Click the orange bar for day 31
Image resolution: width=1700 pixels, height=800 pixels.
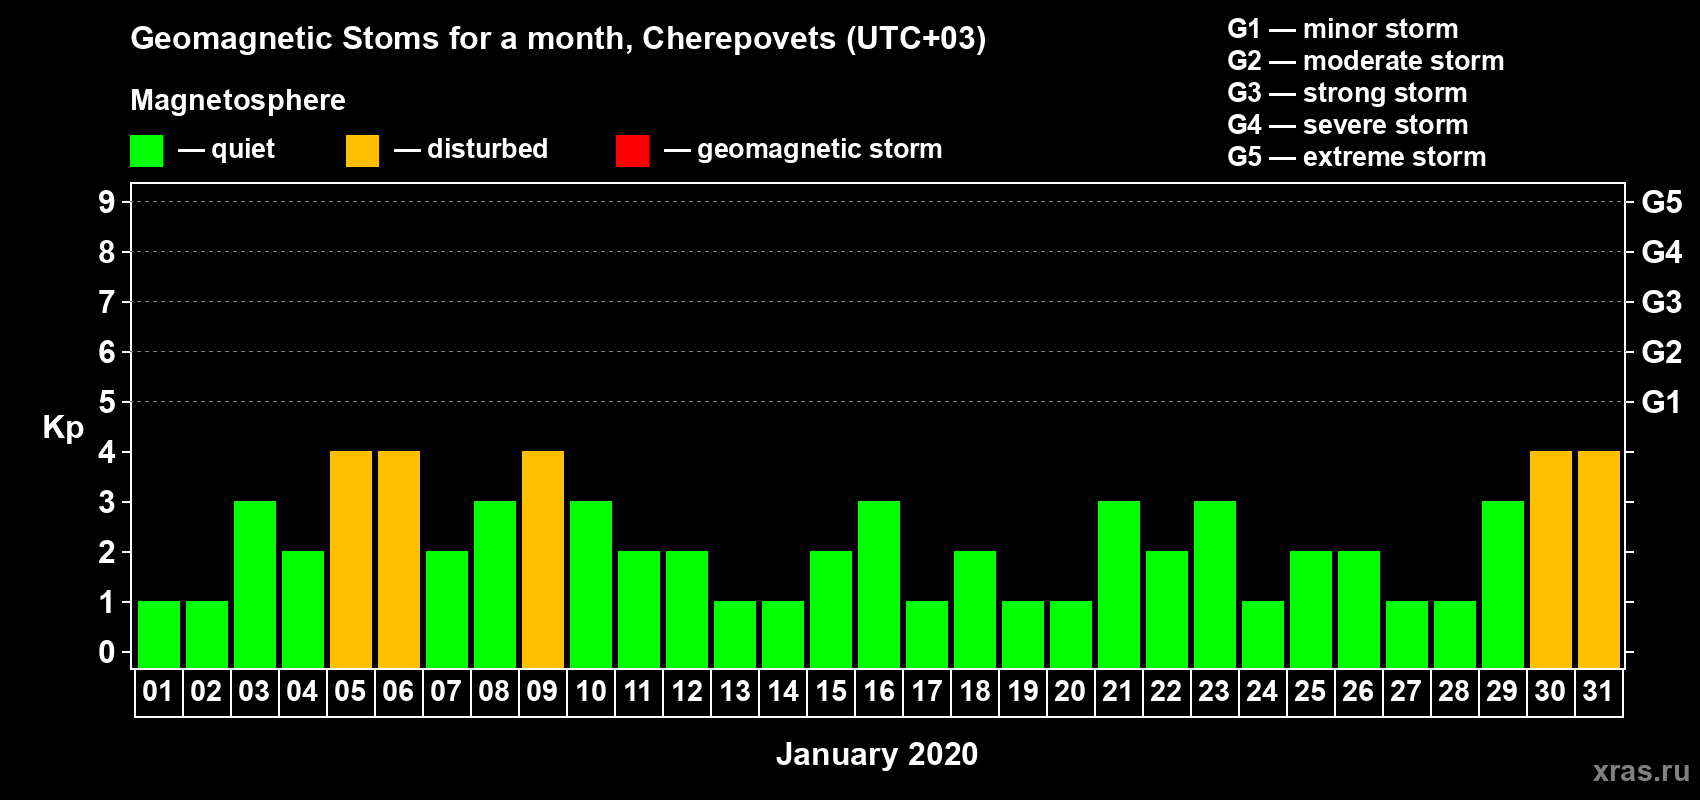(x=1599, y=560)
